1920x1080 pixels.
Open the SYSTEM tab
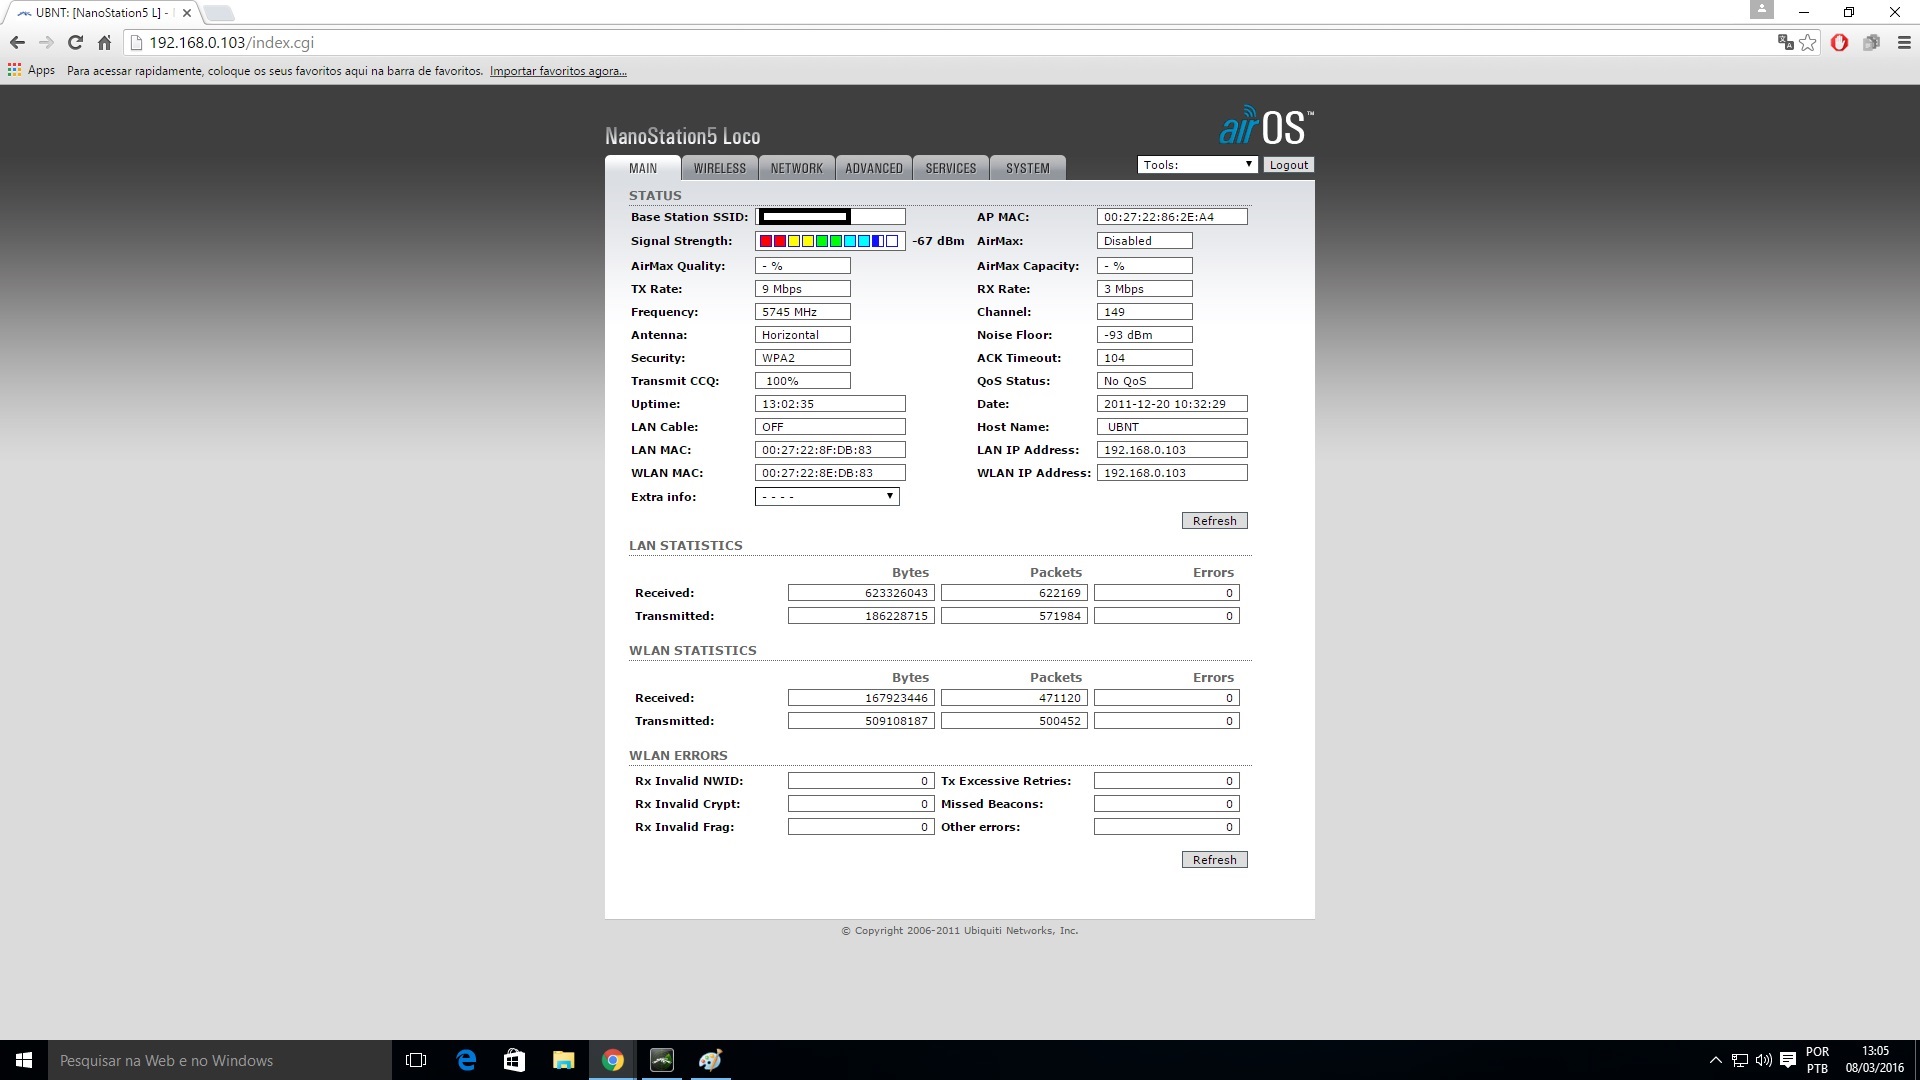tap(1028, 168)
